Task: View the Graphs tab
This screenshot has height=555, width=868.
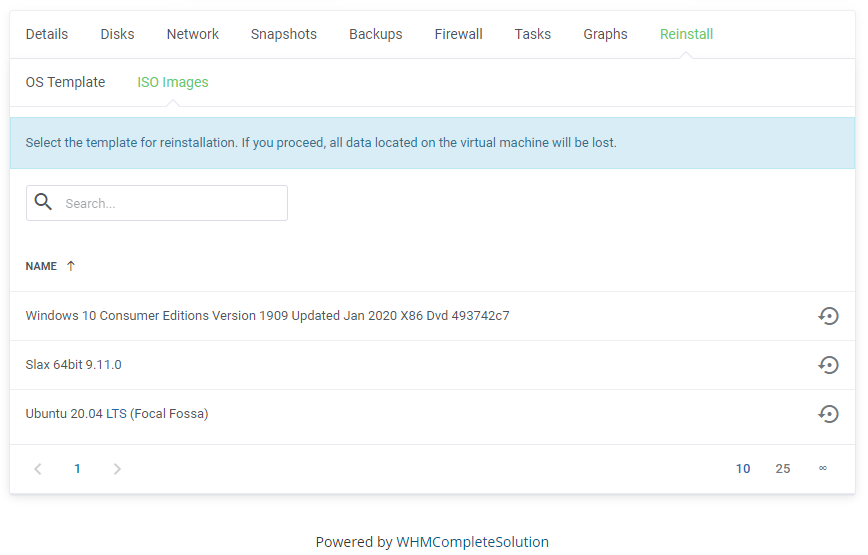Action: point(605,34)
